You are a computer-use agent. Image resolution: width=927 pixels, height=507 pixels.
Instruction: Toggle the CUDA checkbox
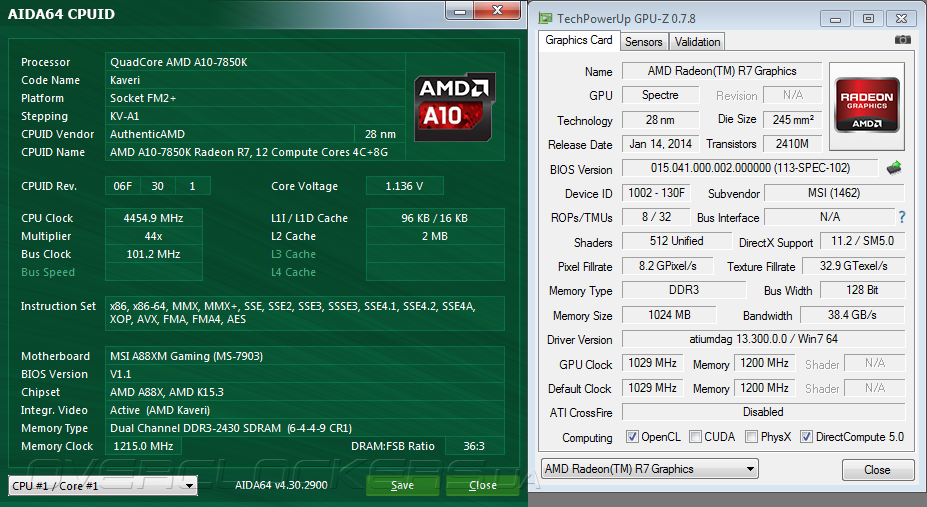click(695, 437)
